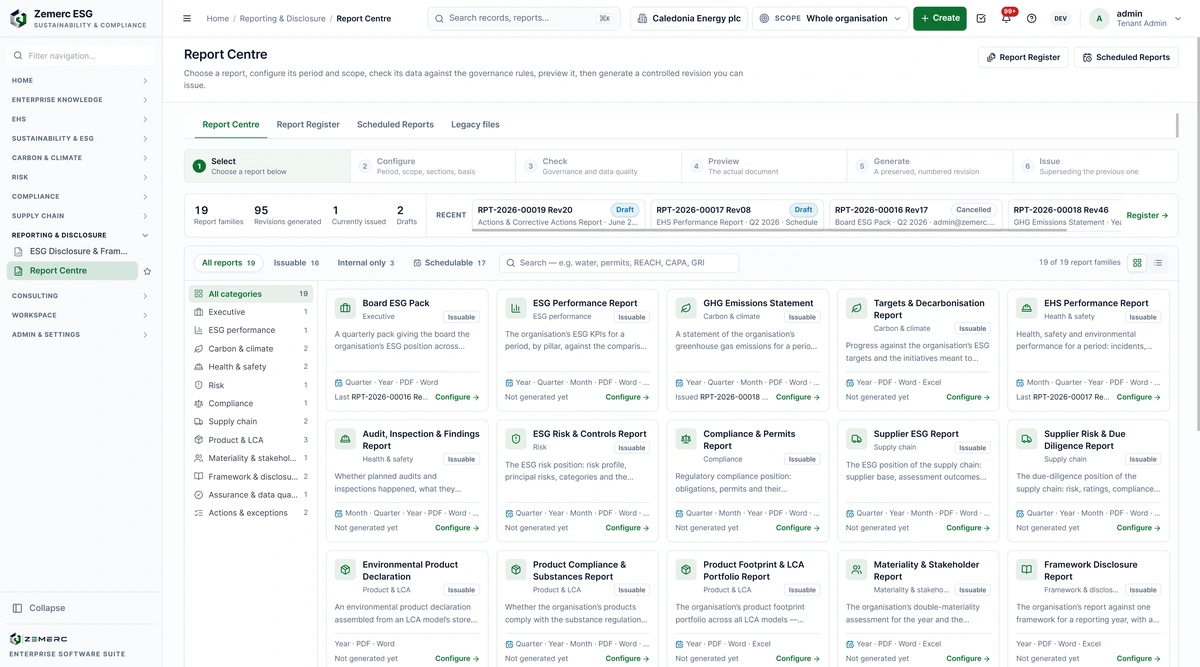Click the Caledonia Energy plc organisation selector
Image resolution: width=1200 pixels, height=667 pixels.
coord(688,18)
